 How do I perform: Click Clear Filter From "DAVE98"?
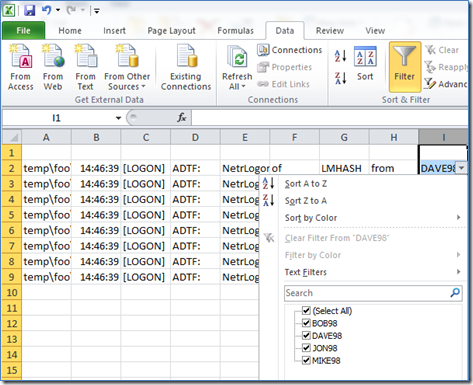337,238
